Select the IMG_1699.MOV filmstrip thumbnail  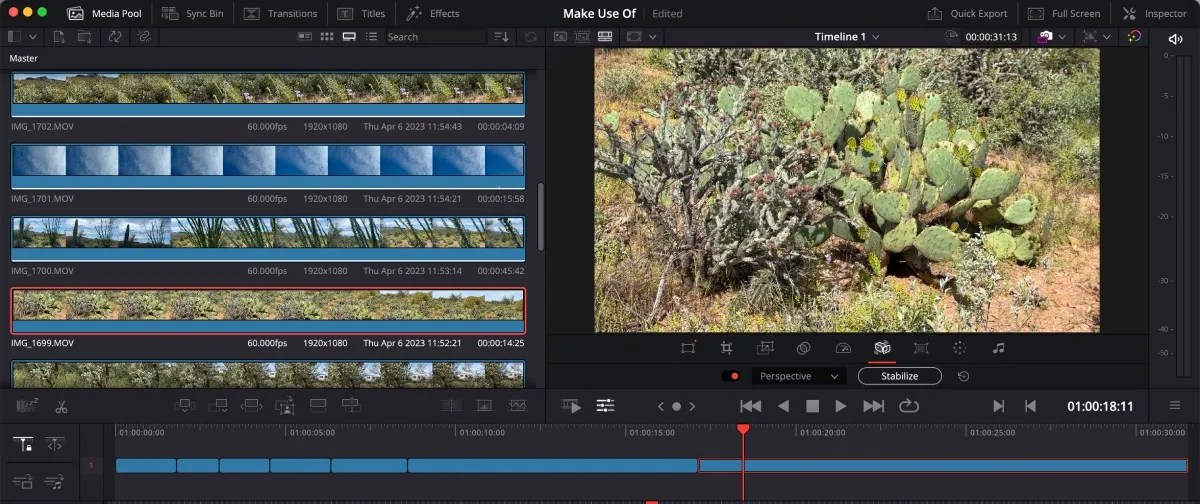coord(267,311)
